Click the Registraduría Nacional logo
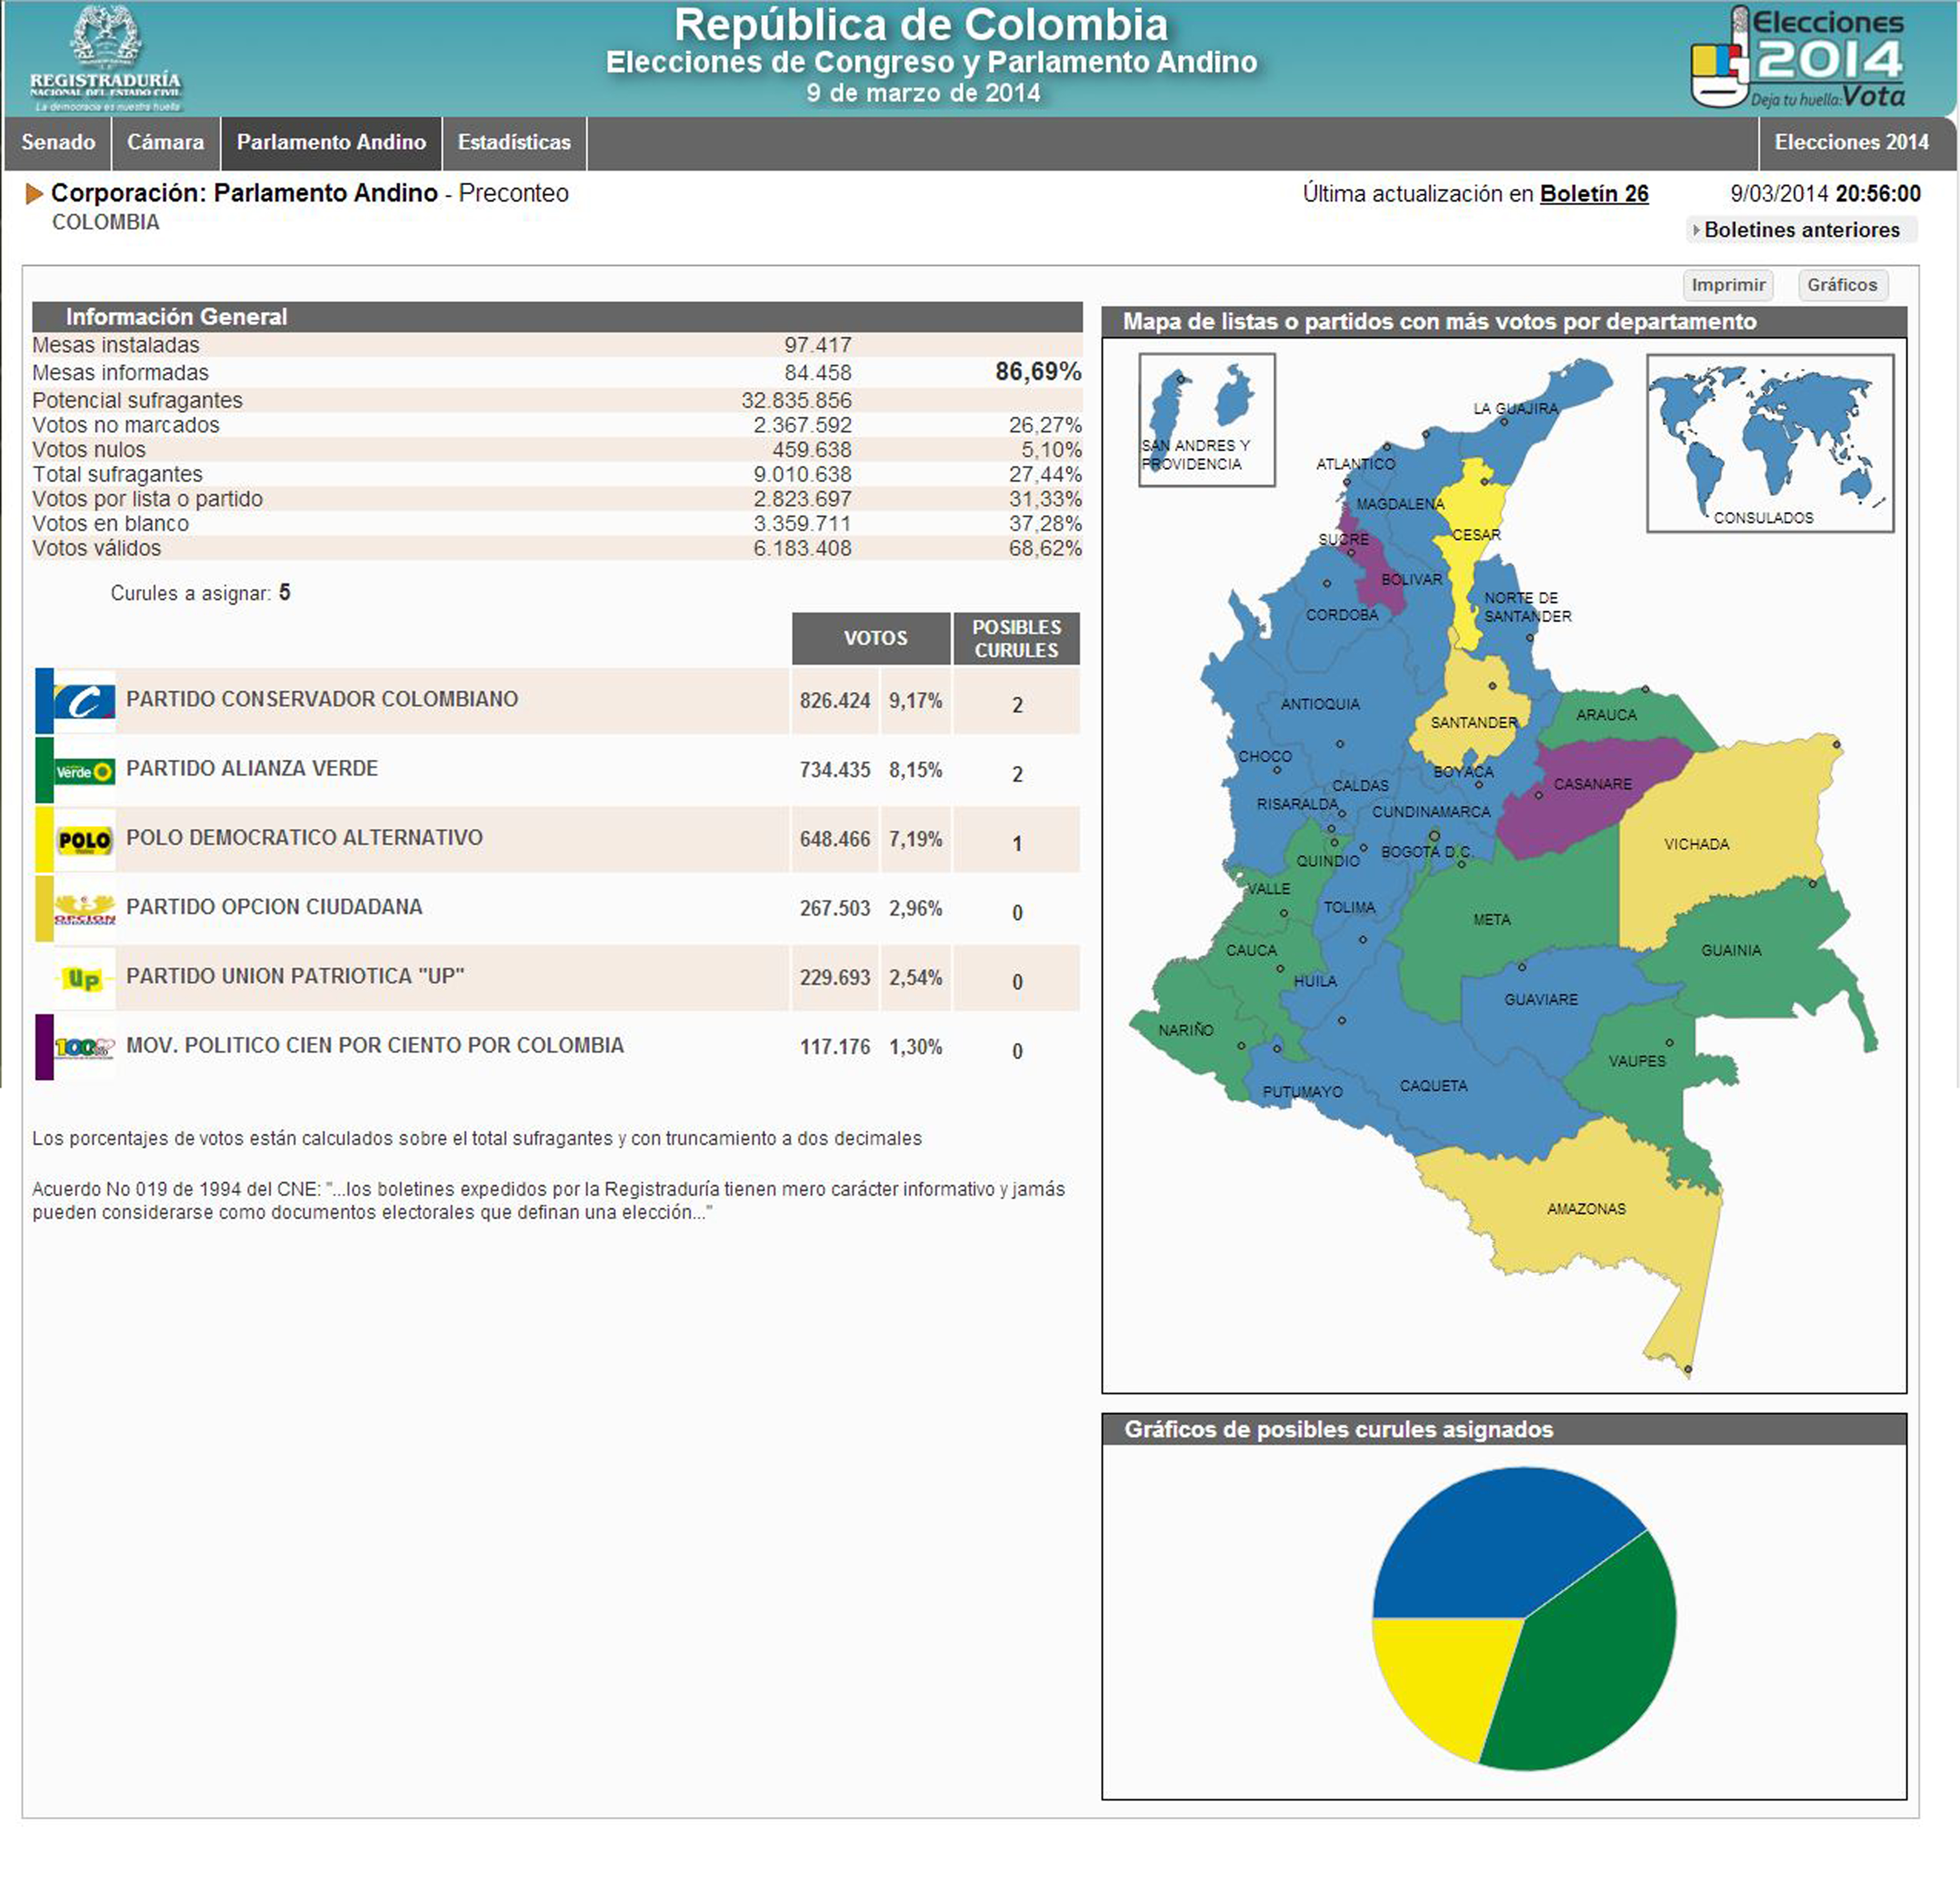1960x1879 pixels. tap(105, 58)
